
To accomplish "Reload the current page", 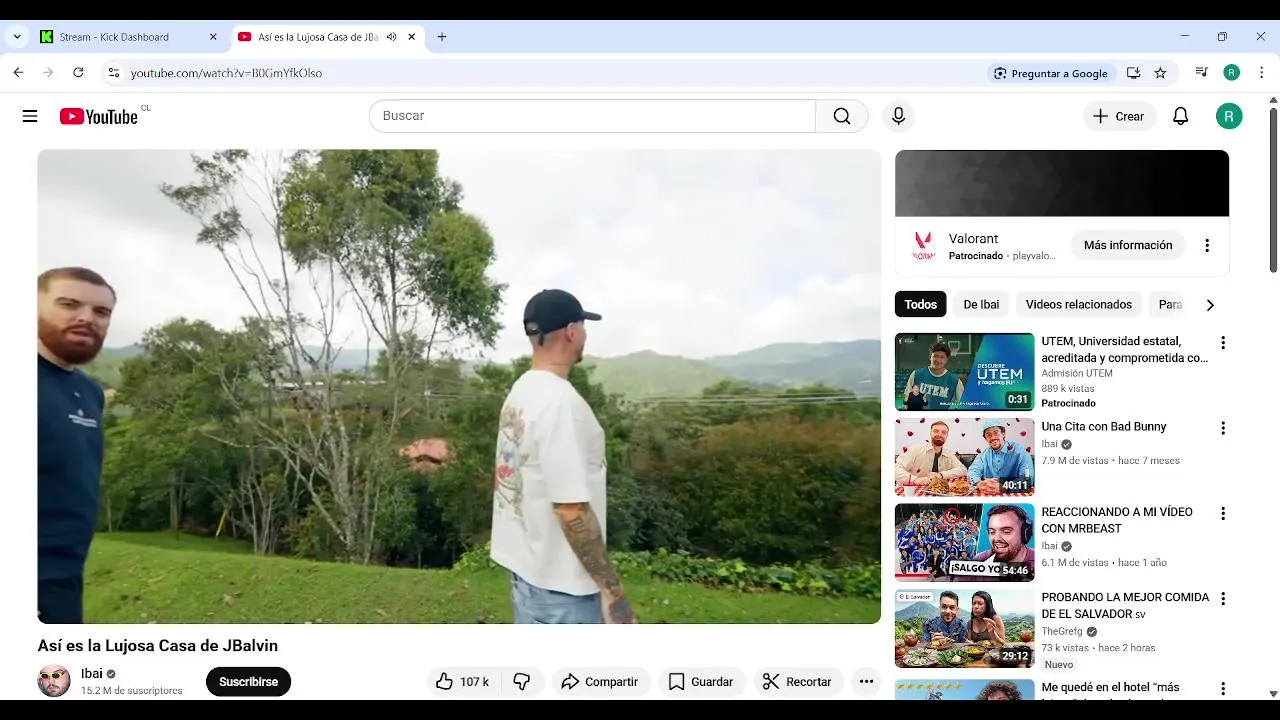I will coord(78,73).
